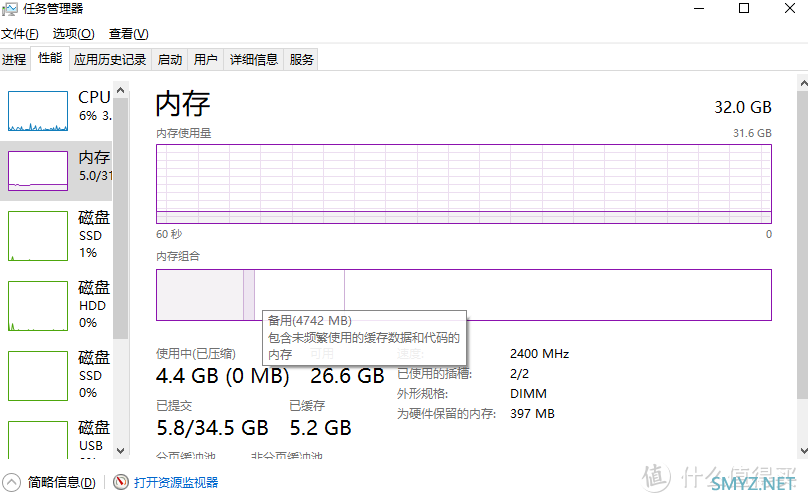Click the in-use segment of 内存组合 bar

200,295
